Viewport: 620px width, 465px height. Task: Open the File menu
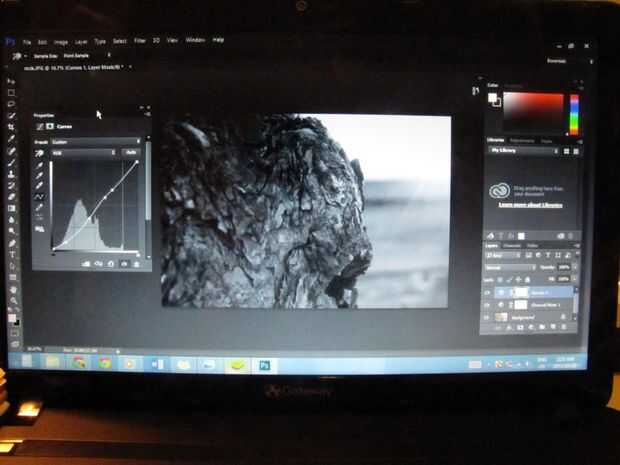pyautogui.click(x=27, y=42)
